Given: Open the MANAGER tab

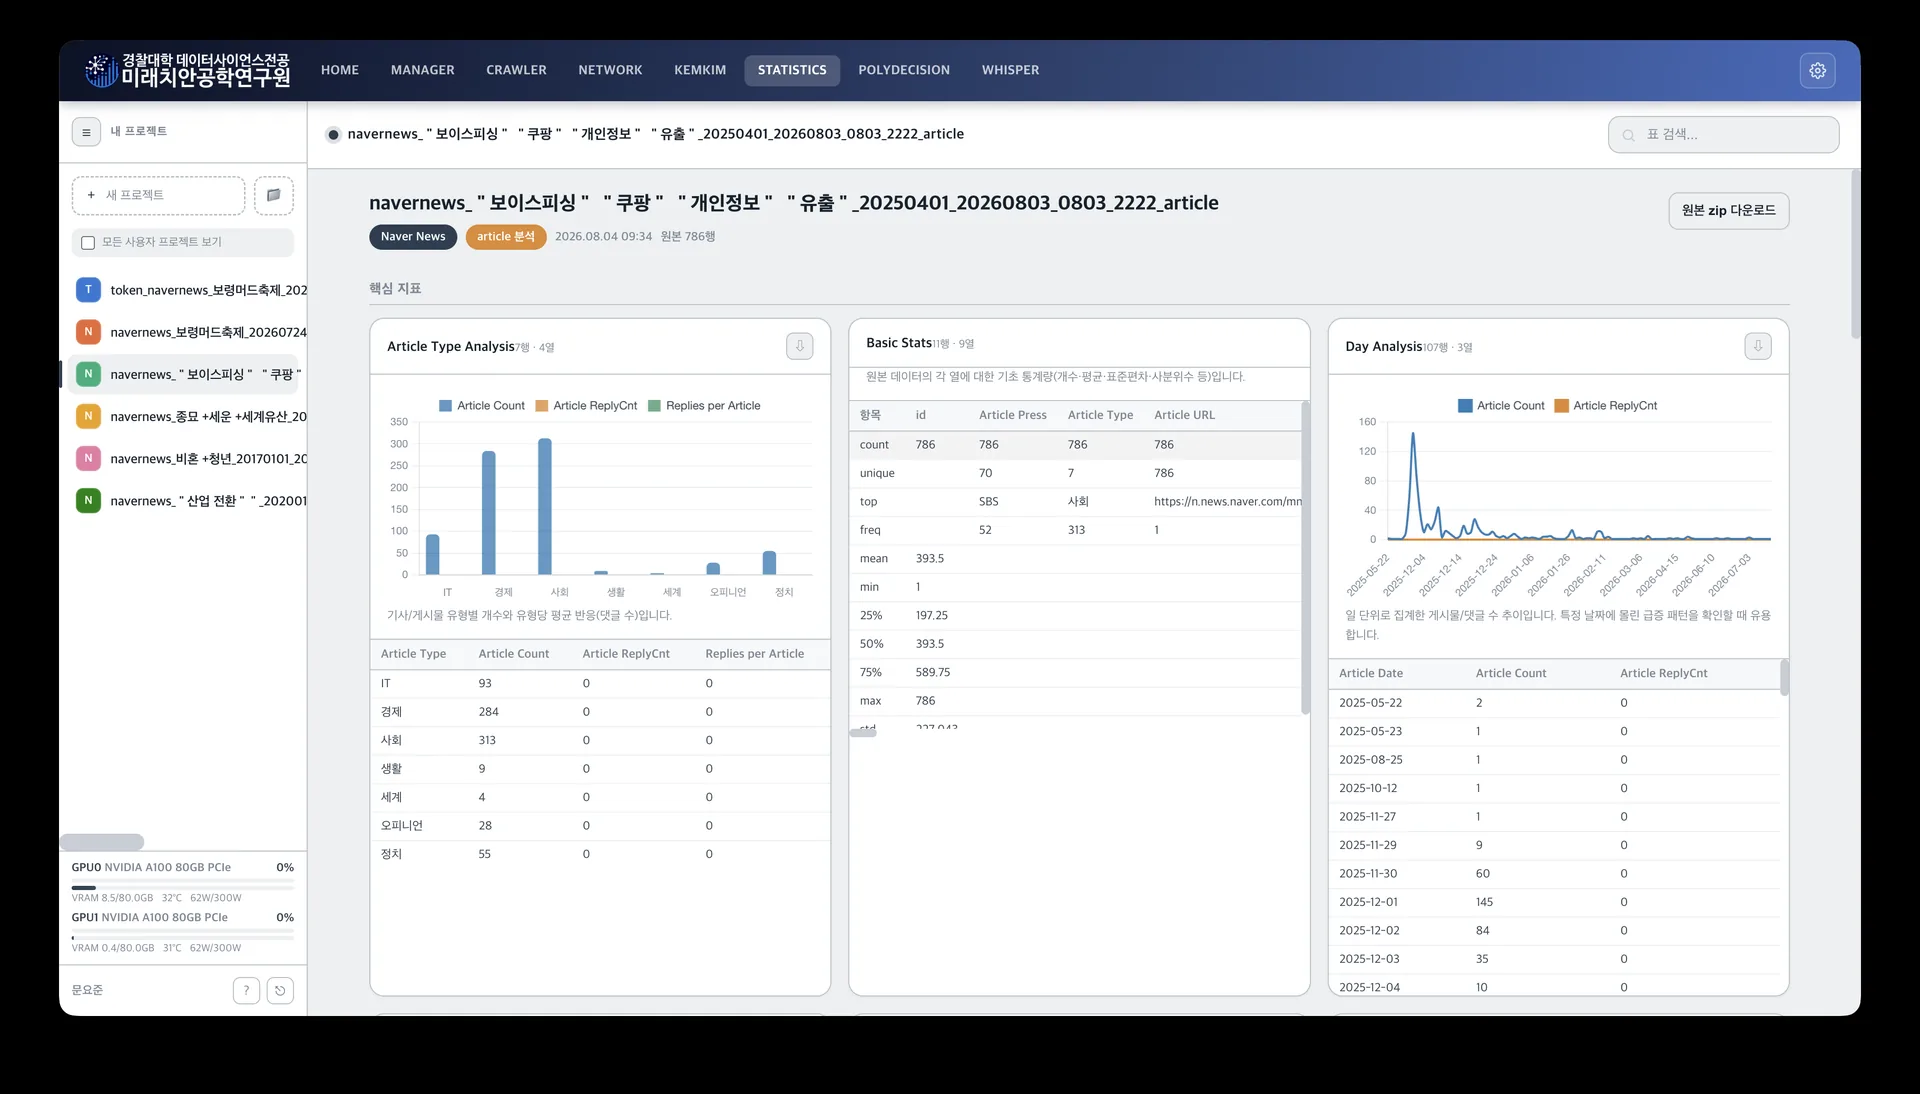Looking at the screenshot, I should pyautogui.click(x=422, y=70).
